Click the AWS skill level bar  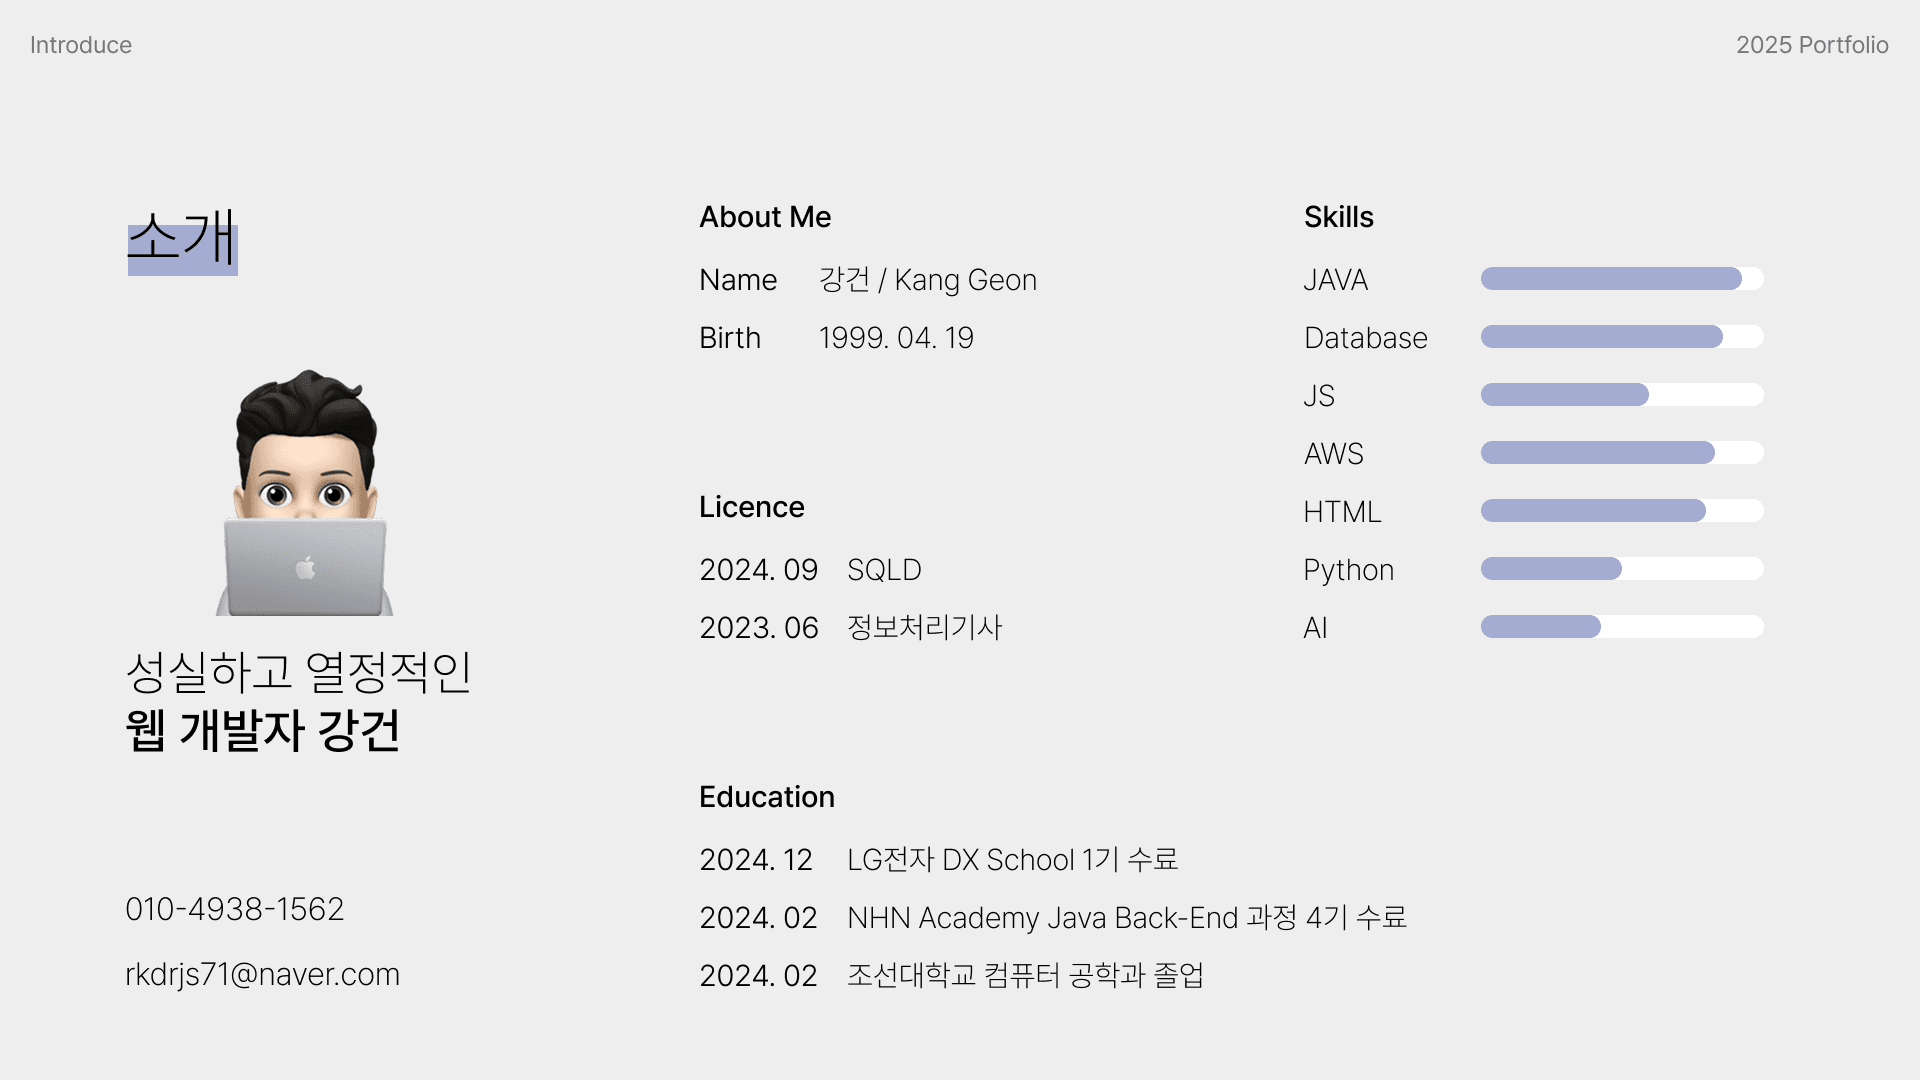click(x=1622, y=453)
